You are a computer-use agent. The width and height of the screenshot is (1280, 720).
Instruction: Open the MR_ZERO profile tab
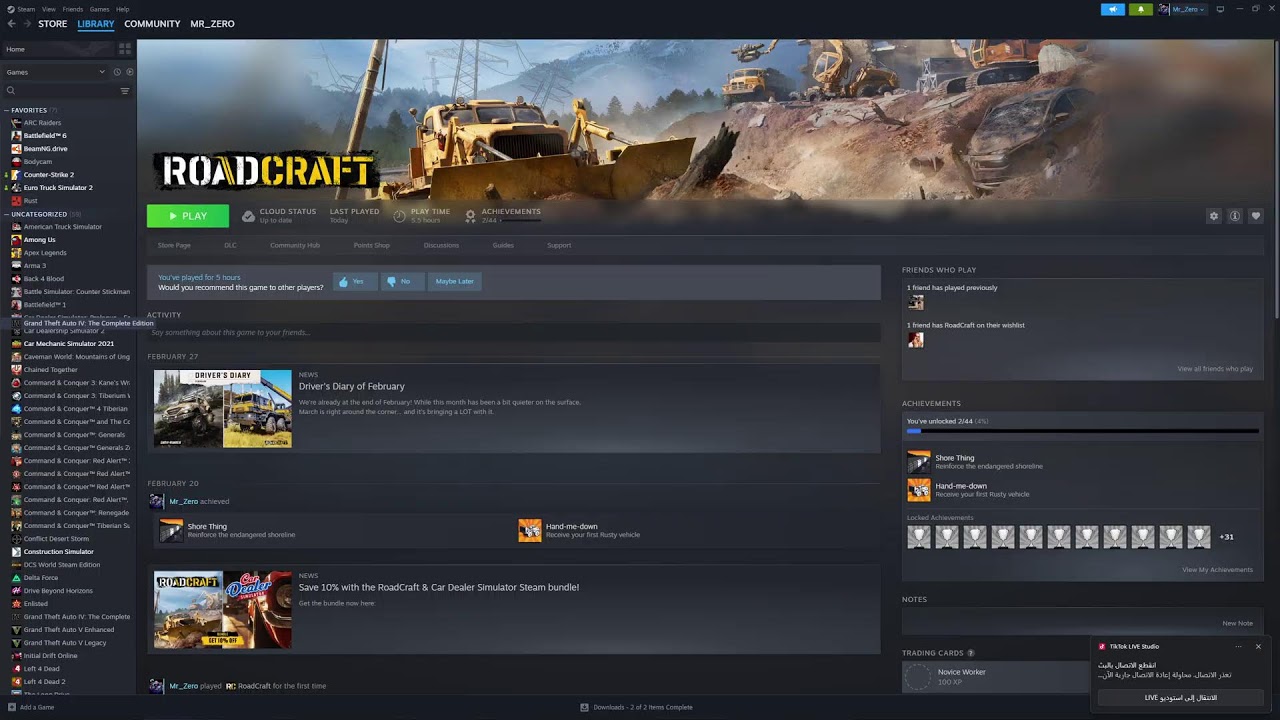(x=213, y=24)
